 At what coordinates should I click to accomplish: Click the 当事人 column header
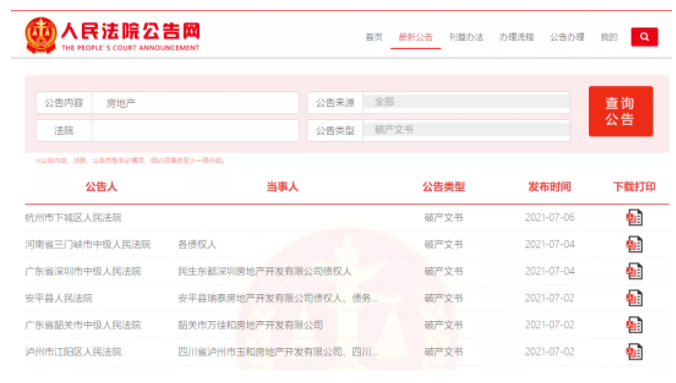coord(282,187)
